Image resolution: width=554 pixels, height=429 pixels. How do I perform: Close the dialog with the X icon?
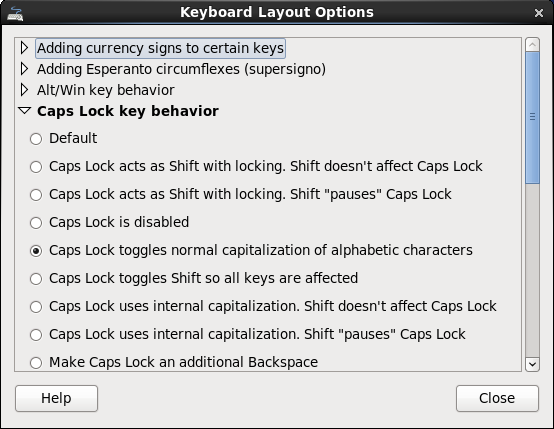pyautogui.click(x=538, y=13)
